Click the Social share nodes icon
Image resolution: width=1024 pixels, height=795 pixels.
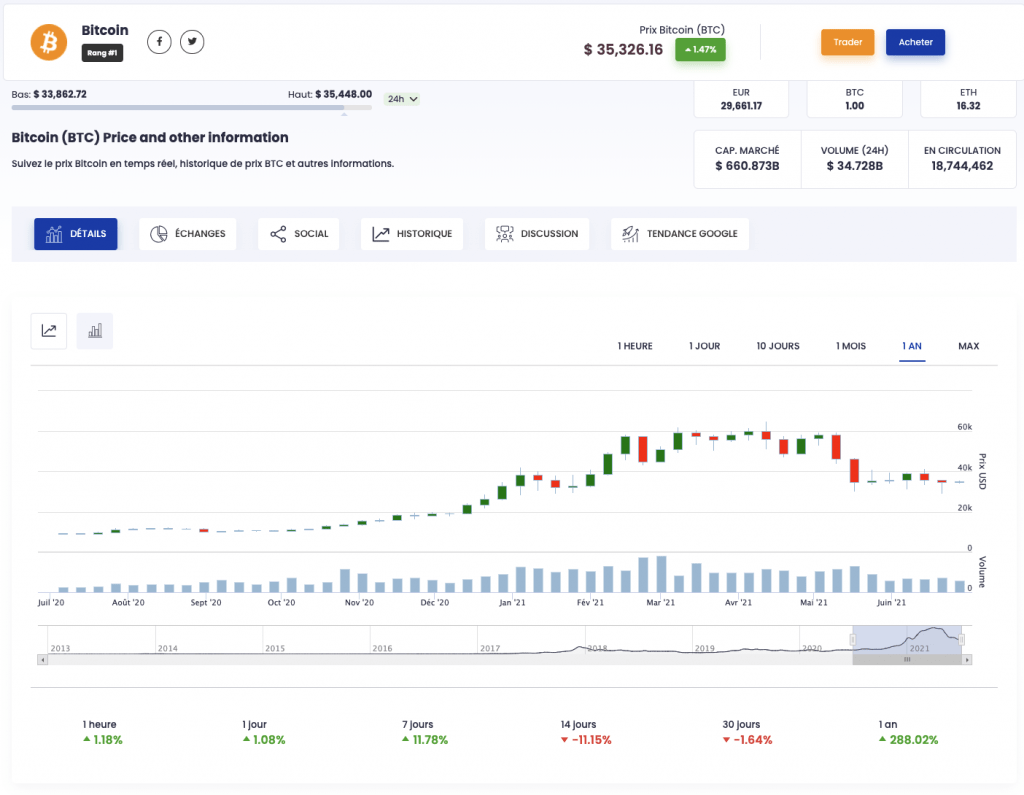click(x=278, y=234)
